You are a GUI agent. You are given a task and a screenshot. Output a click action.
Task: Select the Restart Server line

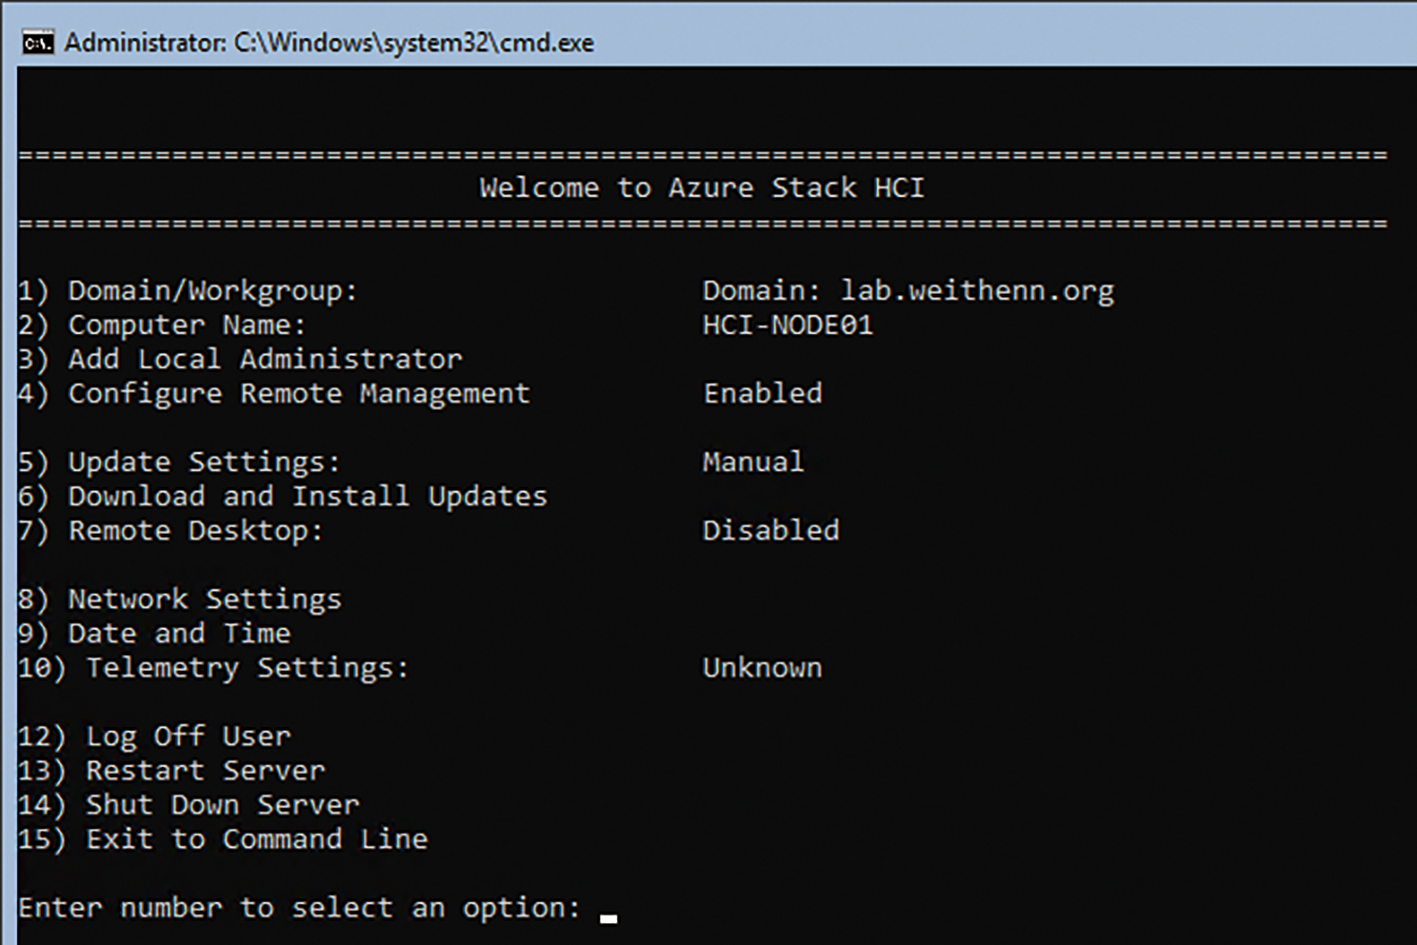tap(172, 770)
